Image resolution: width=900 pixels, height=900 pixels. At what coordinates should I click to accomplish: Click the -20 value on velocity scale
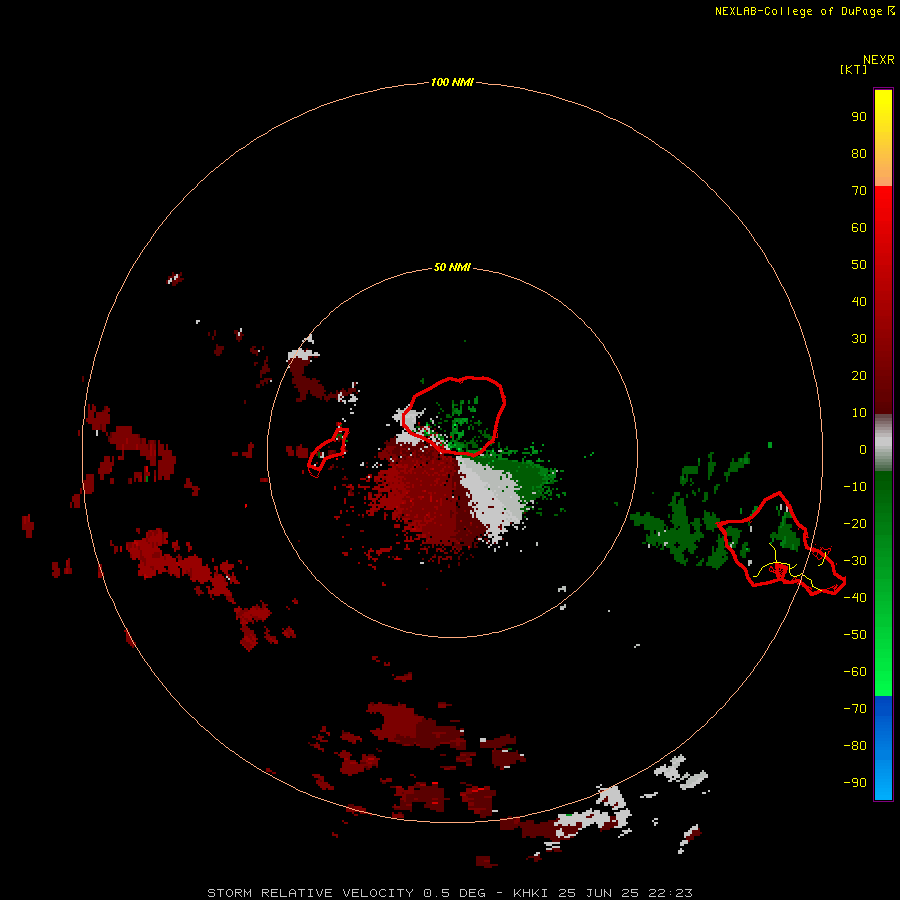pos(855,523)
